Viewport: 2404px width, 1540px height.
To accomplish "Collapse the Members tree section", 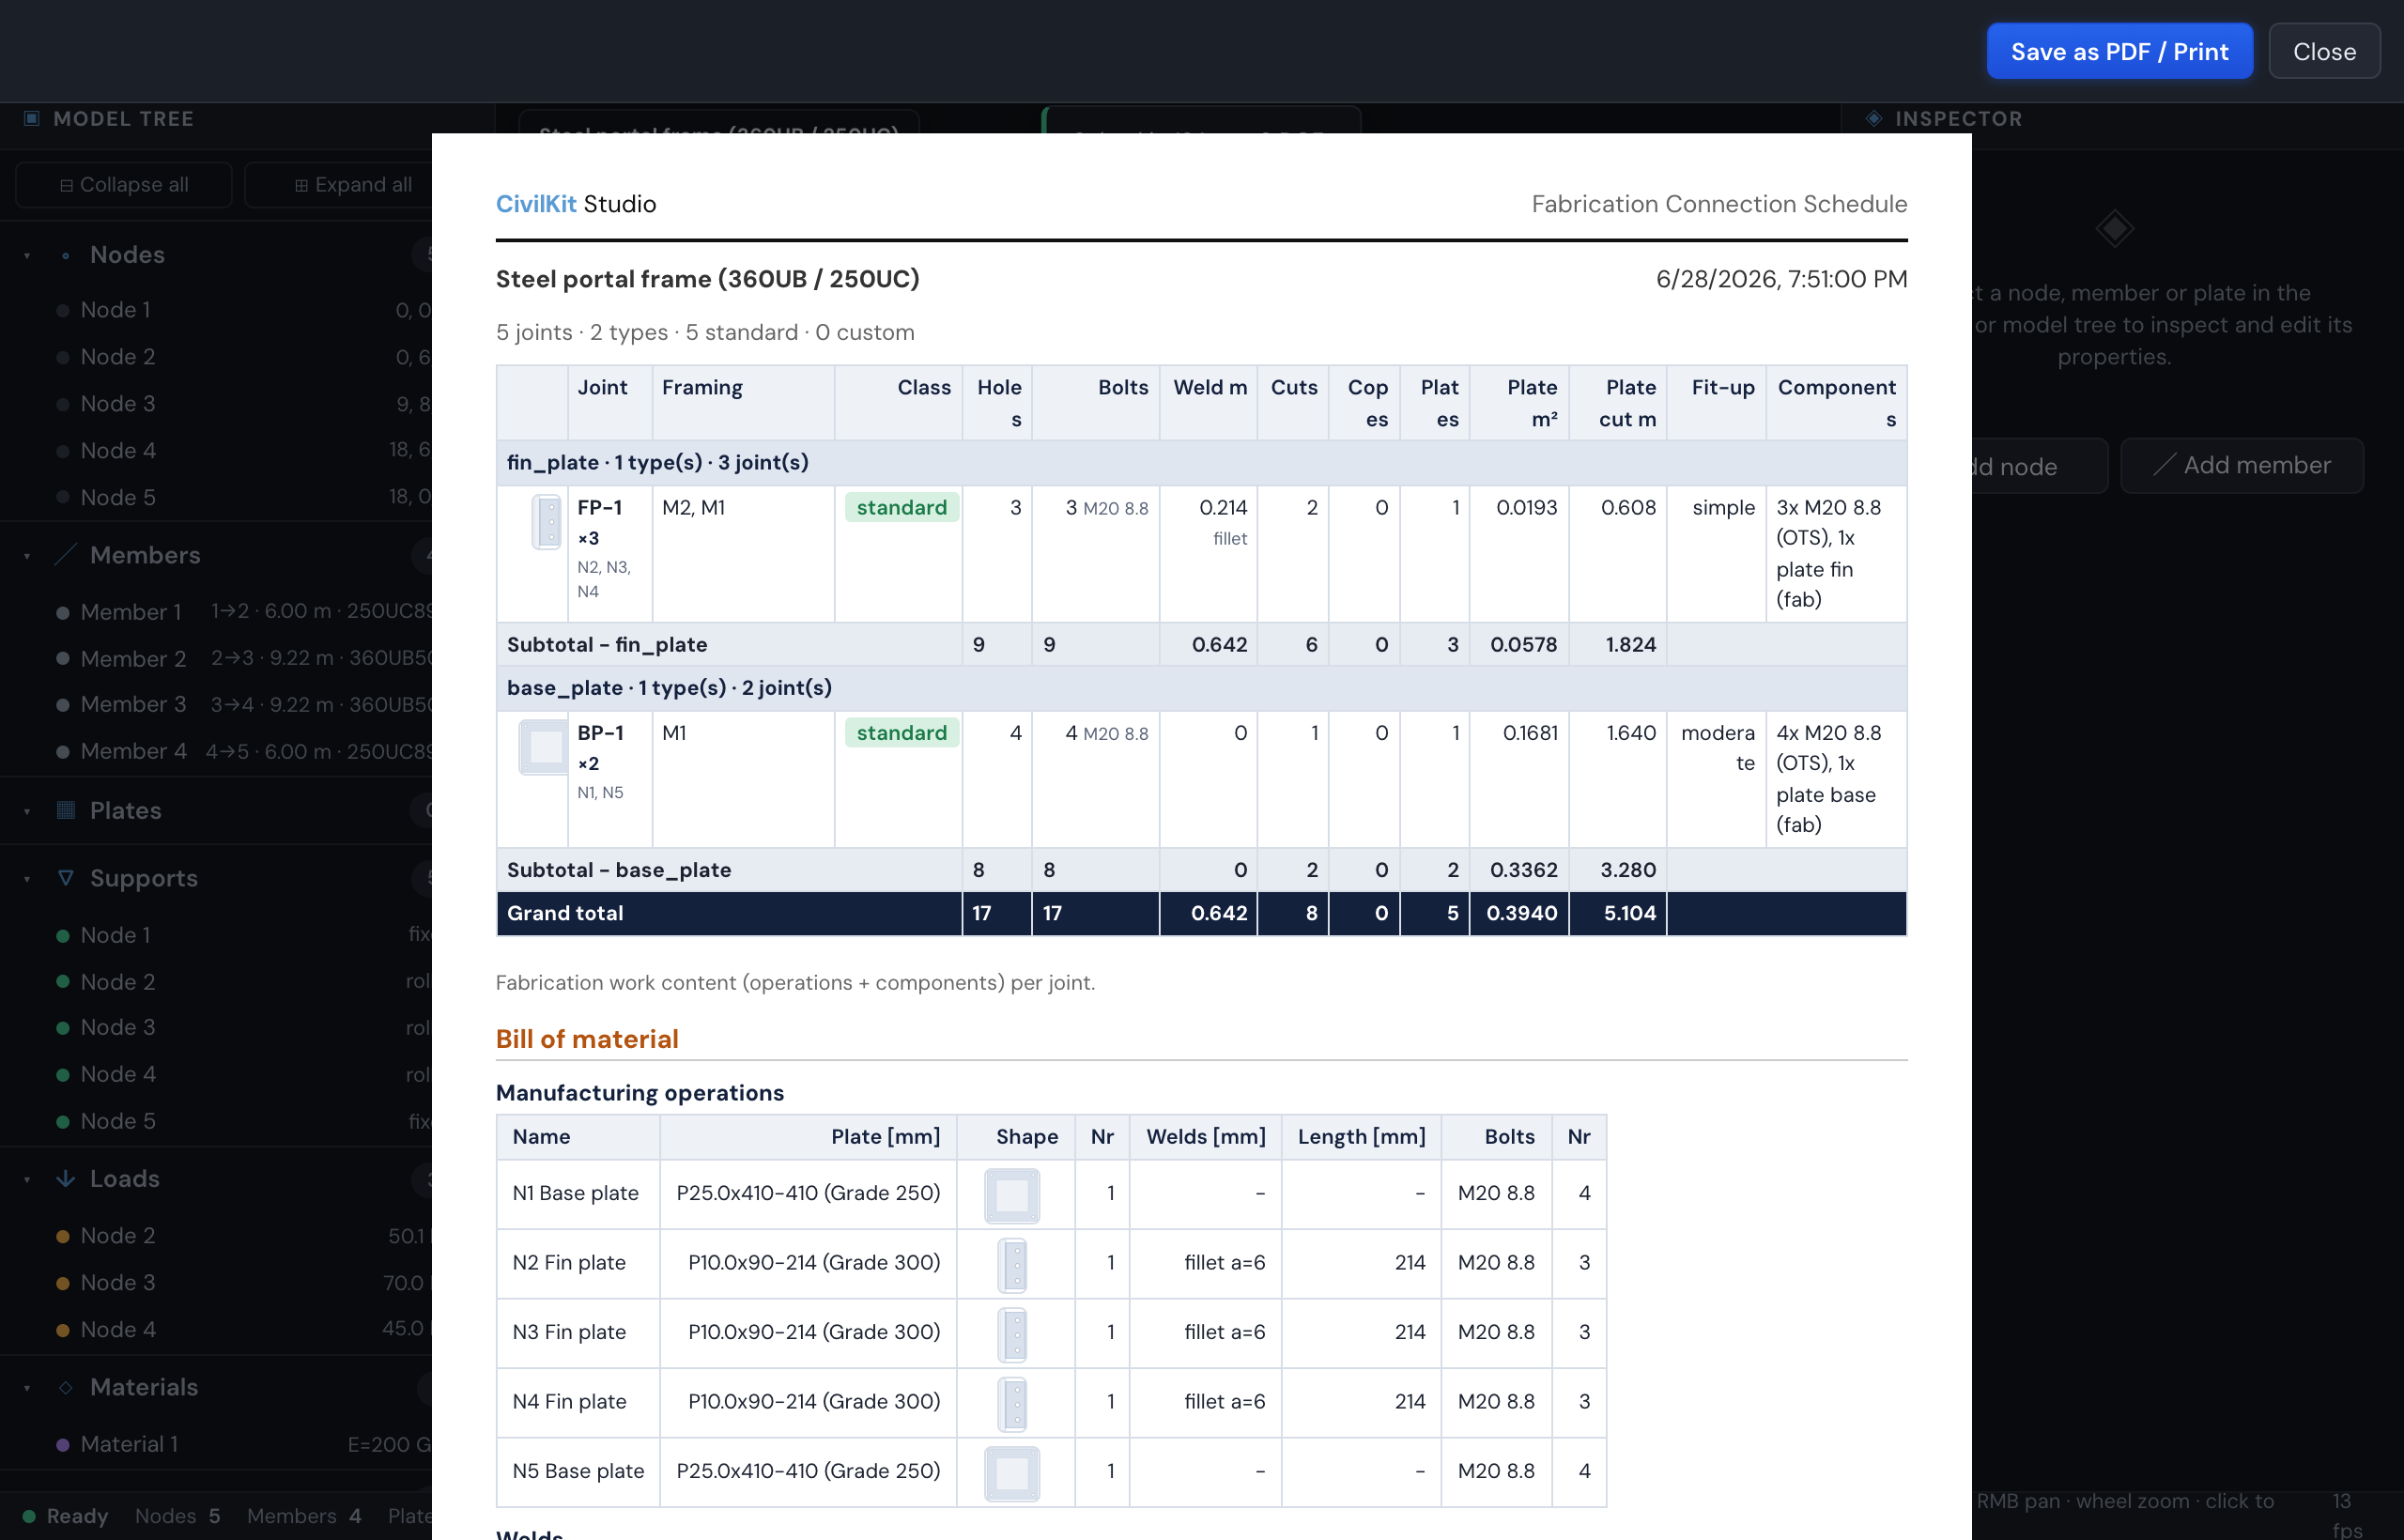I will pyautogui.click(x=27, y=556).
